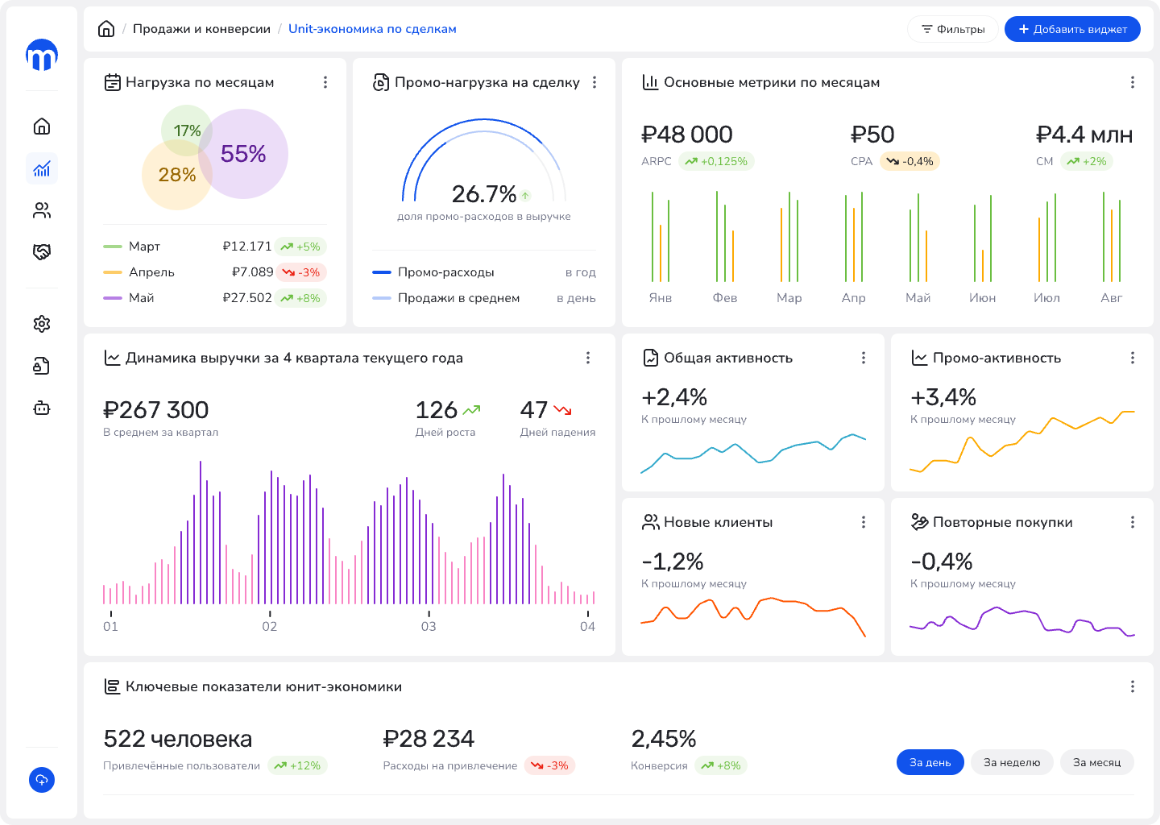This screenshot has width=1160, height=825.
Task: Open the handshake deals icon in sidebar
Action: (x=42, y=252)
